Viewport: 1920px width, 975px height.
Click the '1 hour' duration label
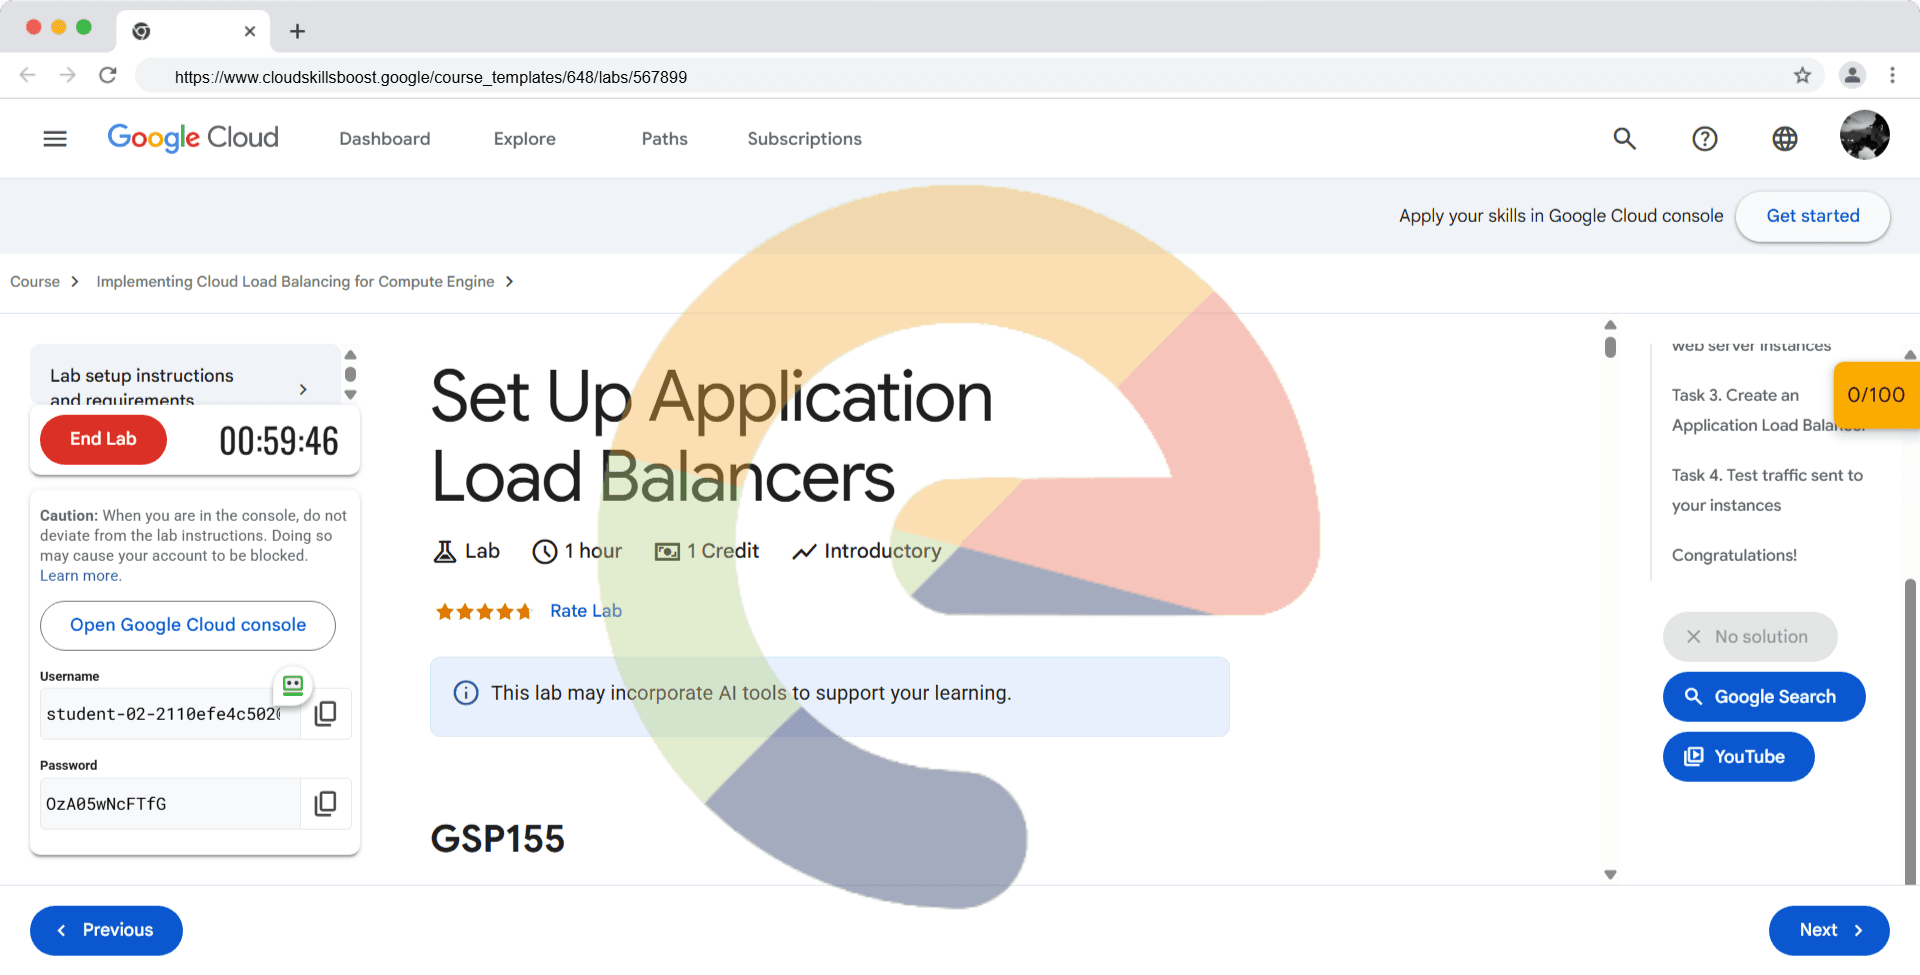click(593, 551)
